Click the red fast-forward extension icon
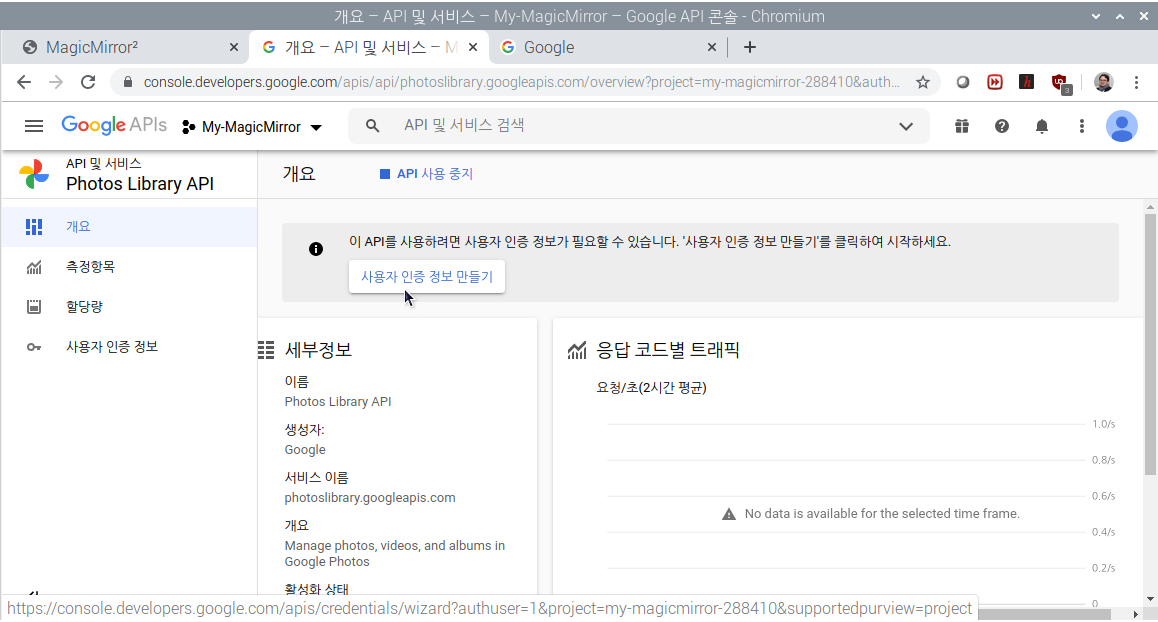Viewport: 1158px width, 622px height. 995,82
